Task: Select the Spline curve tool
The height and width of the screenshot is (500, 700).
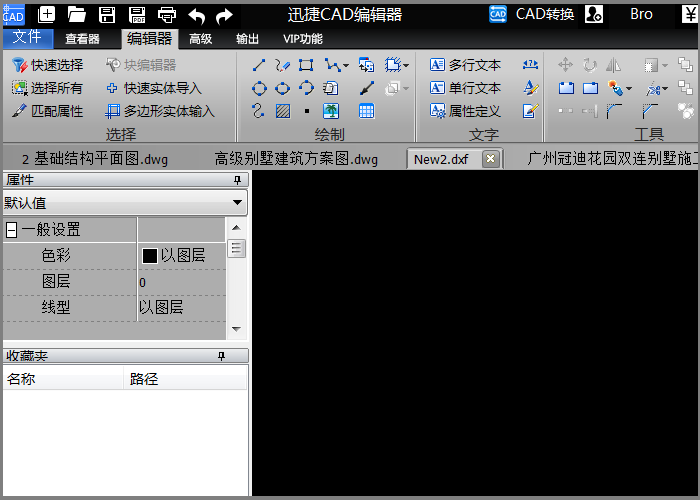Action: coord(258,111)
